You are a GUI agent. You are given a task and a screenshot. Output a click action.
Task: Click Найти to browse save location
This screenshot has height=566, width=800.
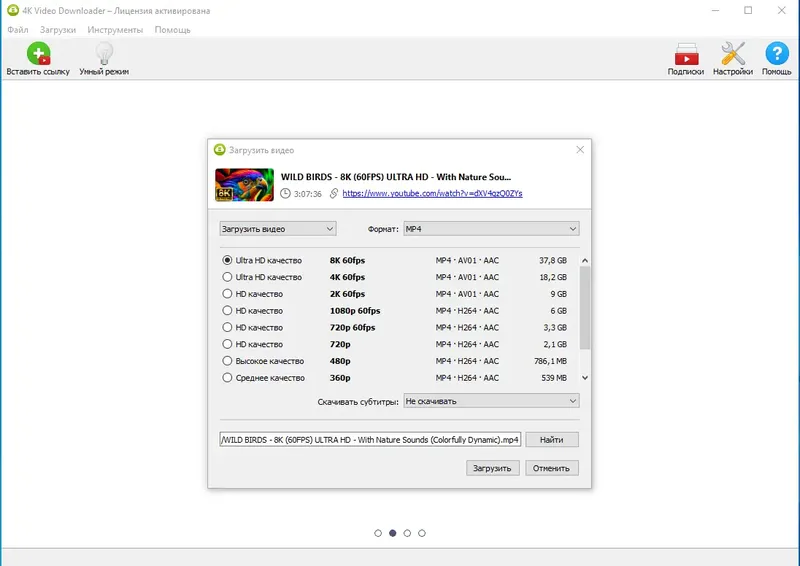(552, 439)
